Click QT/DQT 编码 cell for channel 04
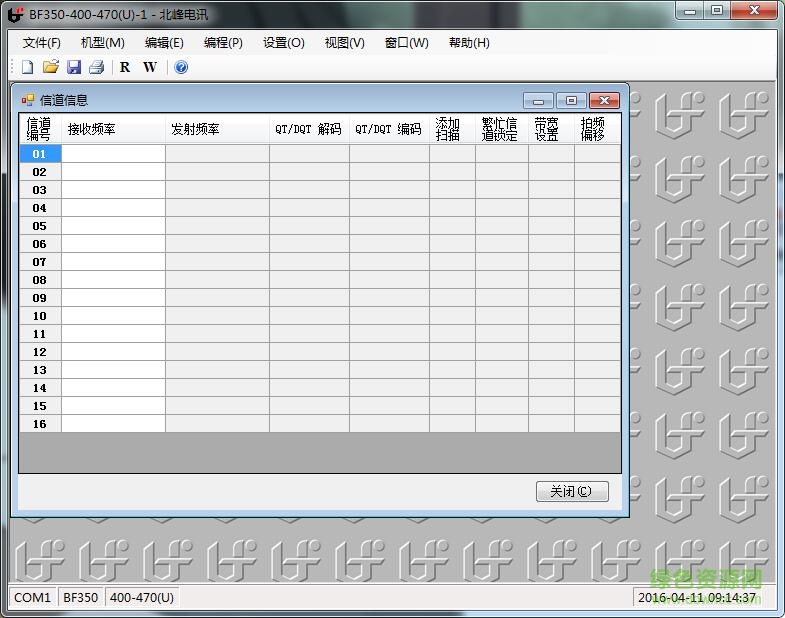The width and height of the screenshot is (785, 618). [x=389, y=208]
